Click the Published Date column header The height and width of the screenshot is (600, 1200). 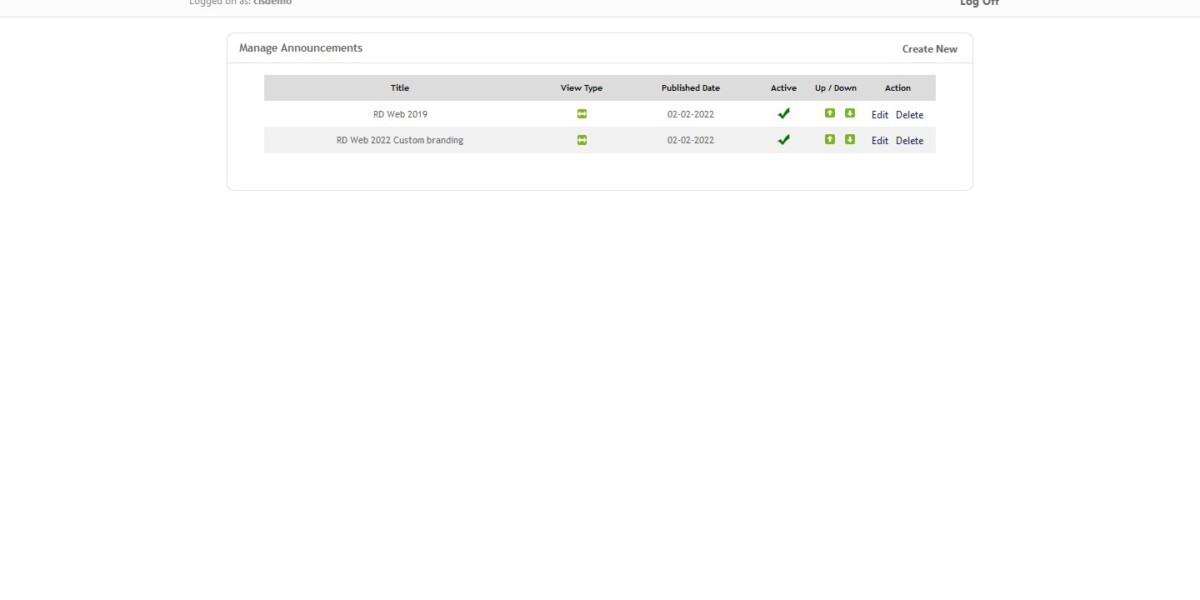690,88
